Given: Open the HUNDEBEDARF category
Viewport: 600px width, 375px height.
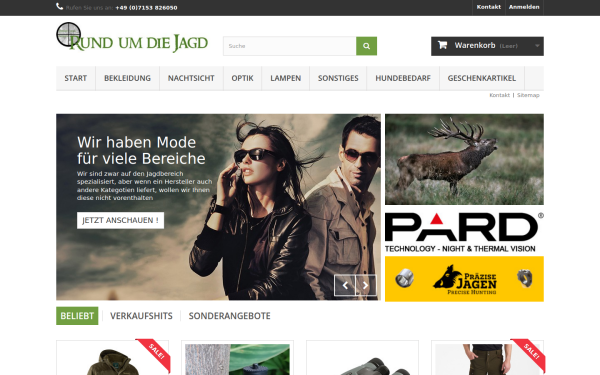Looking at the screenshot, I should [x=403, y=78].
